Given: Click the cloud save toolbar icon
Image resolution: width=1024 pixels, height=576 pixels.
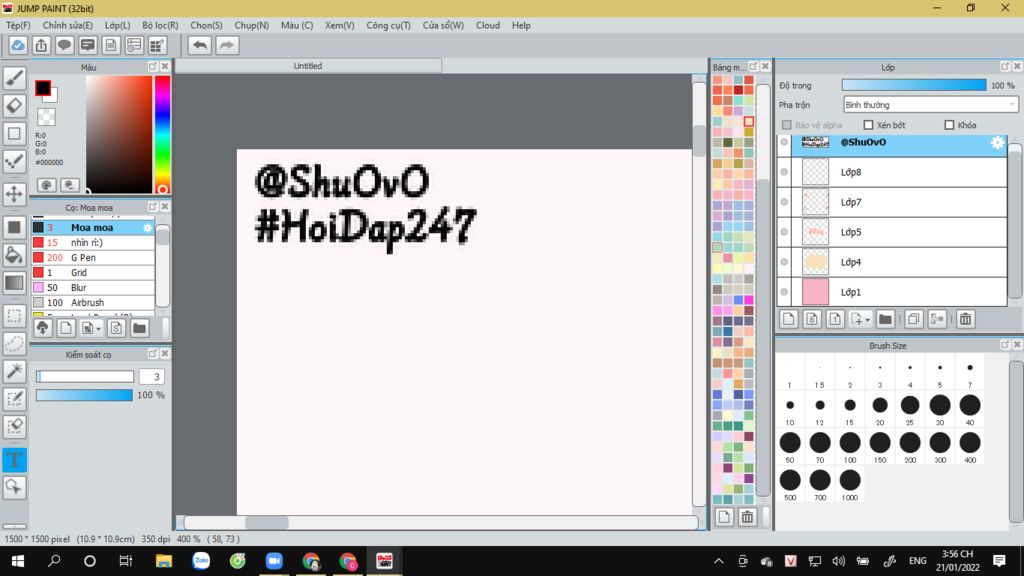Looking at the screenshot, I should [18, 45].
